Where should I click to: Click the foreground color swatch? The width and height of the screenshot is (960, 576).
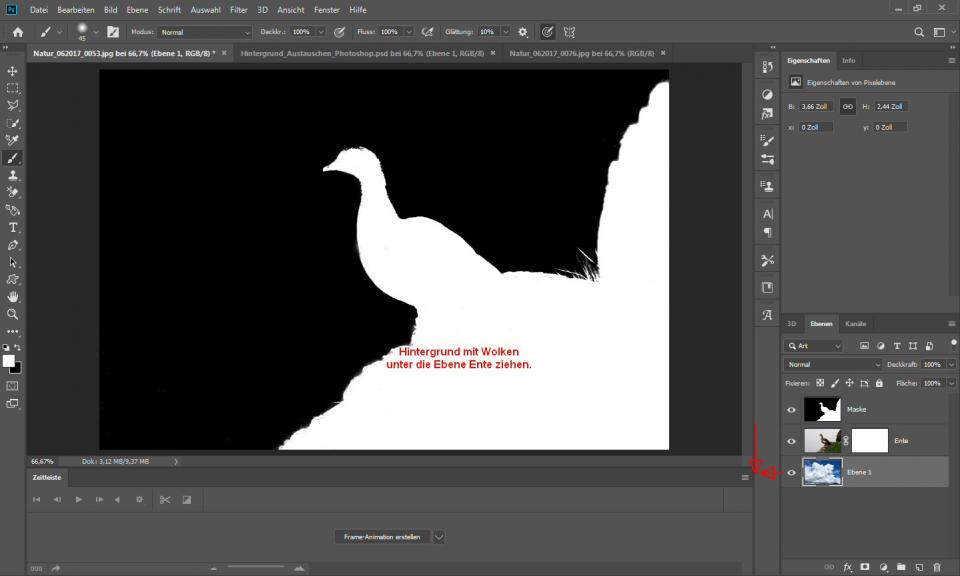[9, 361]
